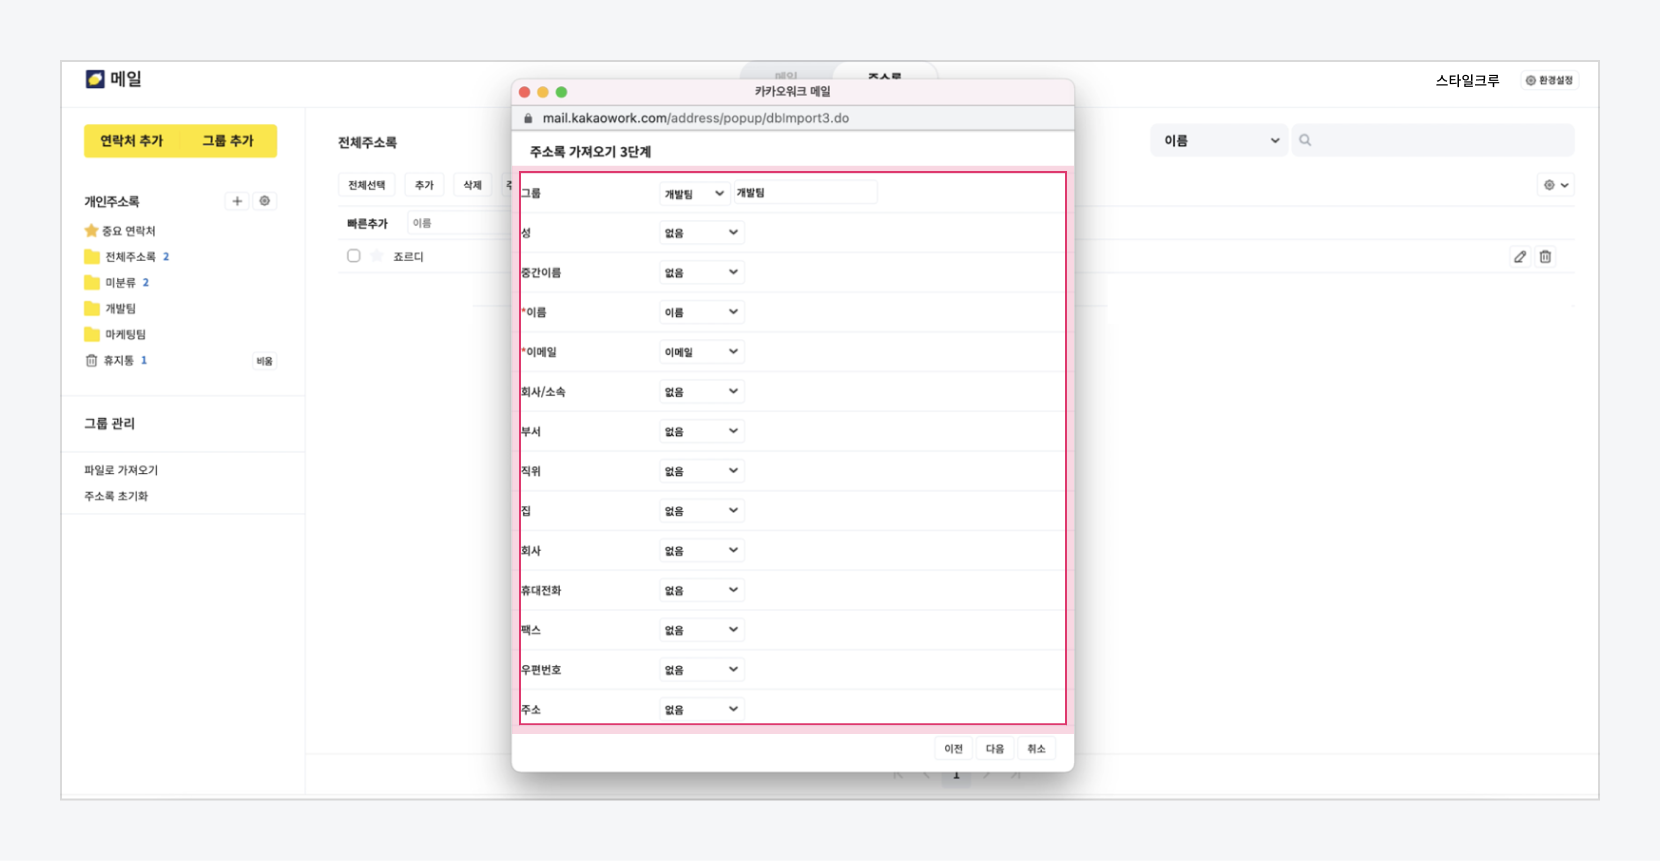
Task: Toggle the favorite star for 죠르디
Action: (x=377, y=256)
